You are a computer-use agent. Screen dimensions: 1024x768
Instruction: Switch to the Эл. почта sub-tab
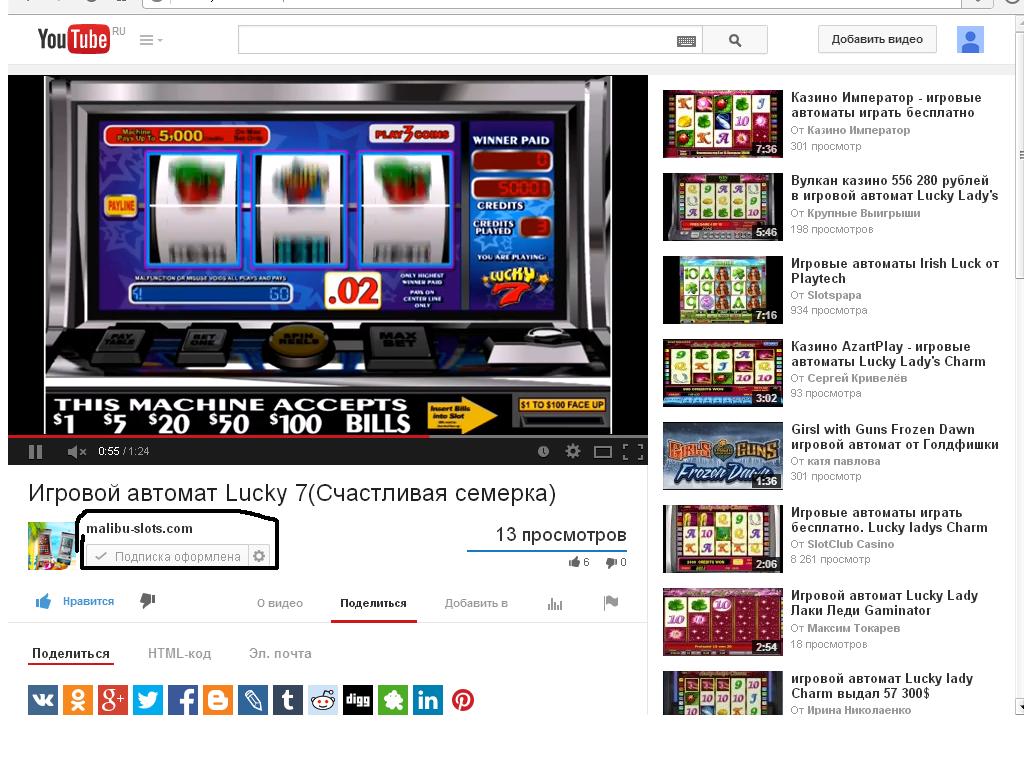[x=280, y=653]
